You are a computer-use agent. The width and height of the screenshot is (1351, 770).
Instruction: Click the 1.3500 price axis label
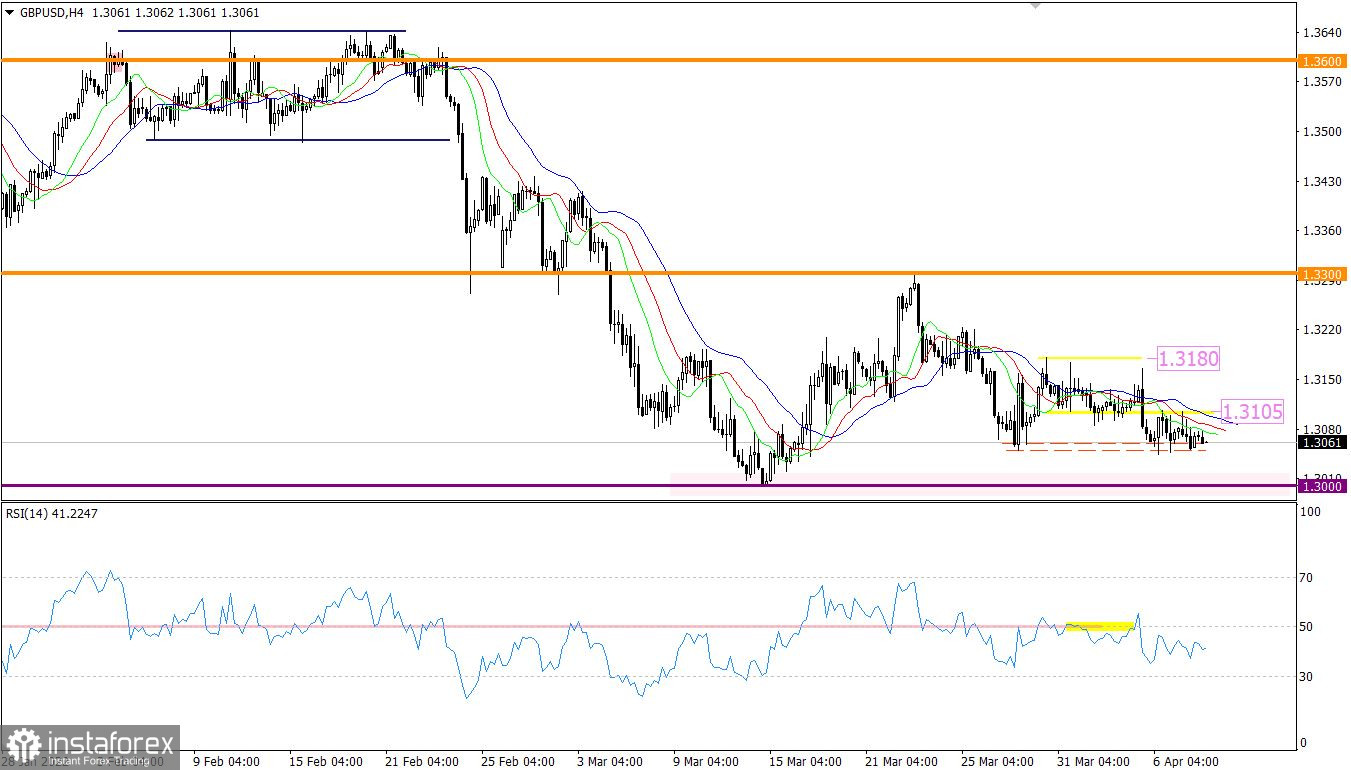(1320, 132)
